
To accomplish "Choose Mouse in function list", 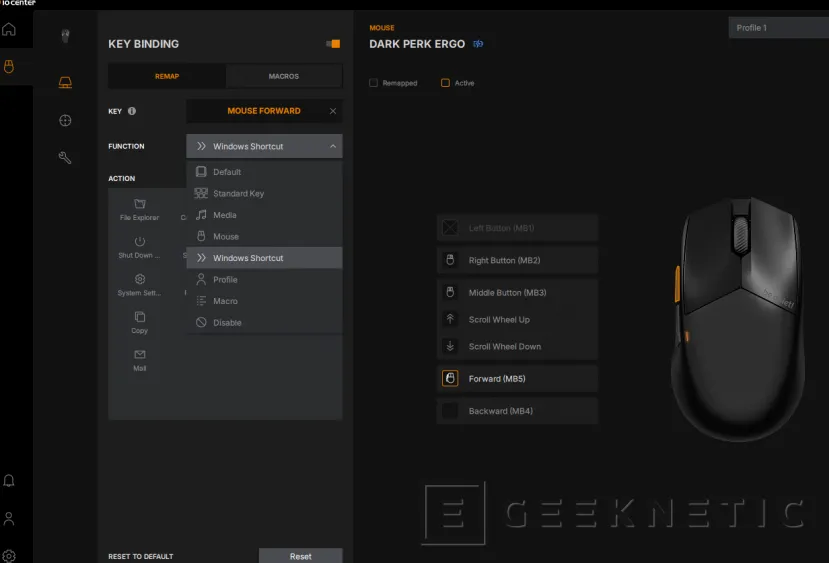I will [264, 236].
